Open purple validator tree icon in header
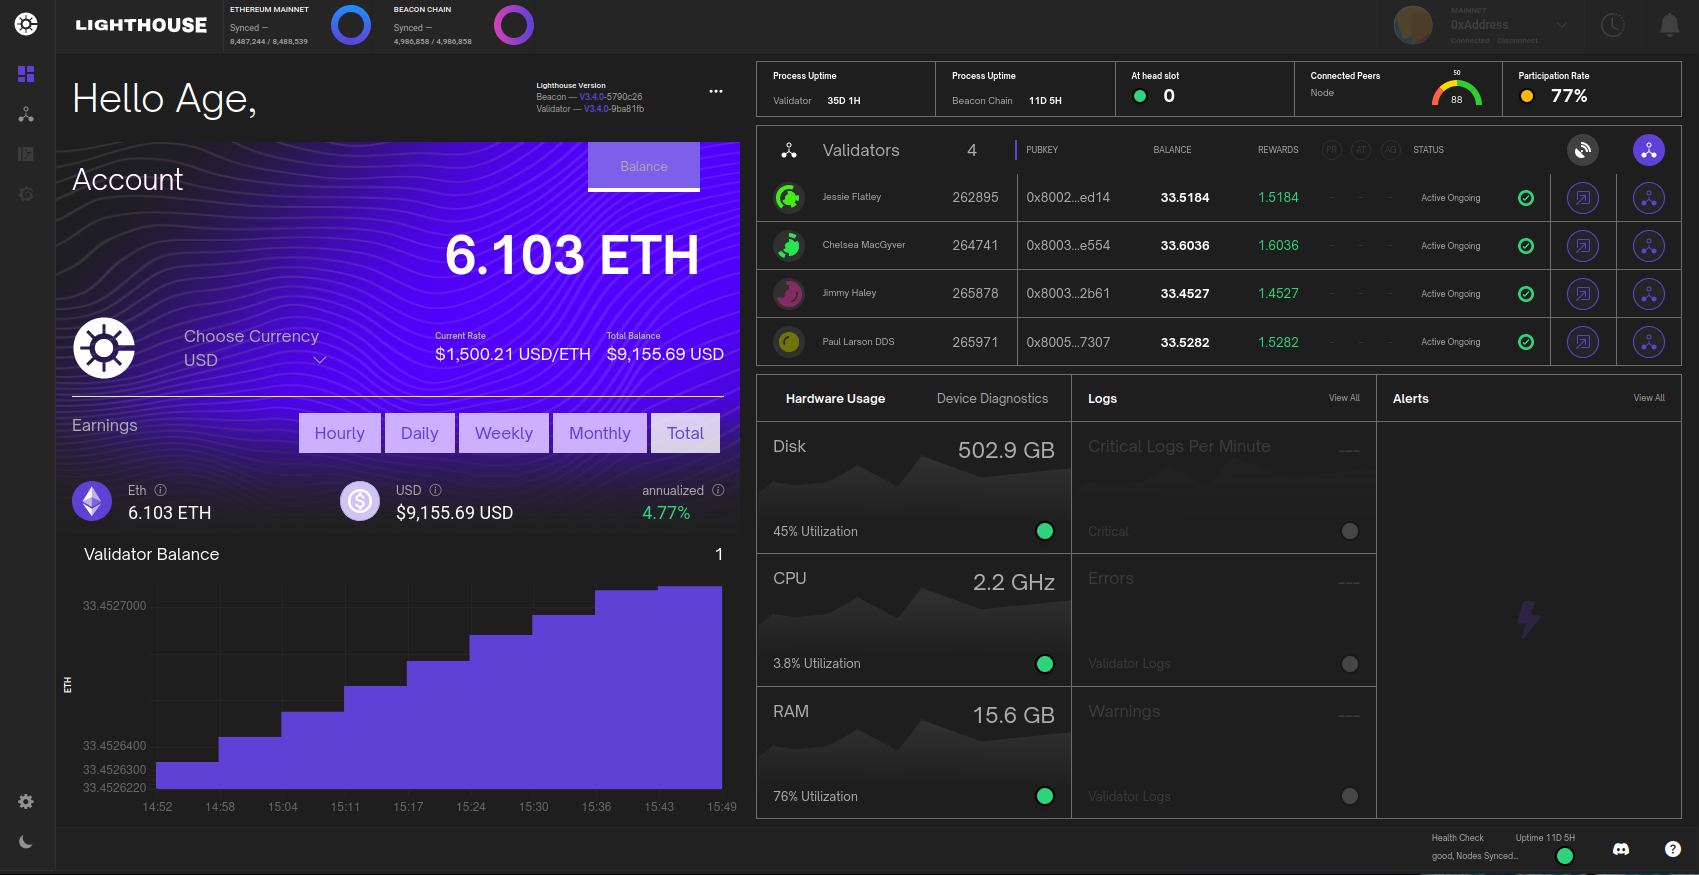Image resolution: width=1699 pixels, height=875 pixels. point(1649,150)
